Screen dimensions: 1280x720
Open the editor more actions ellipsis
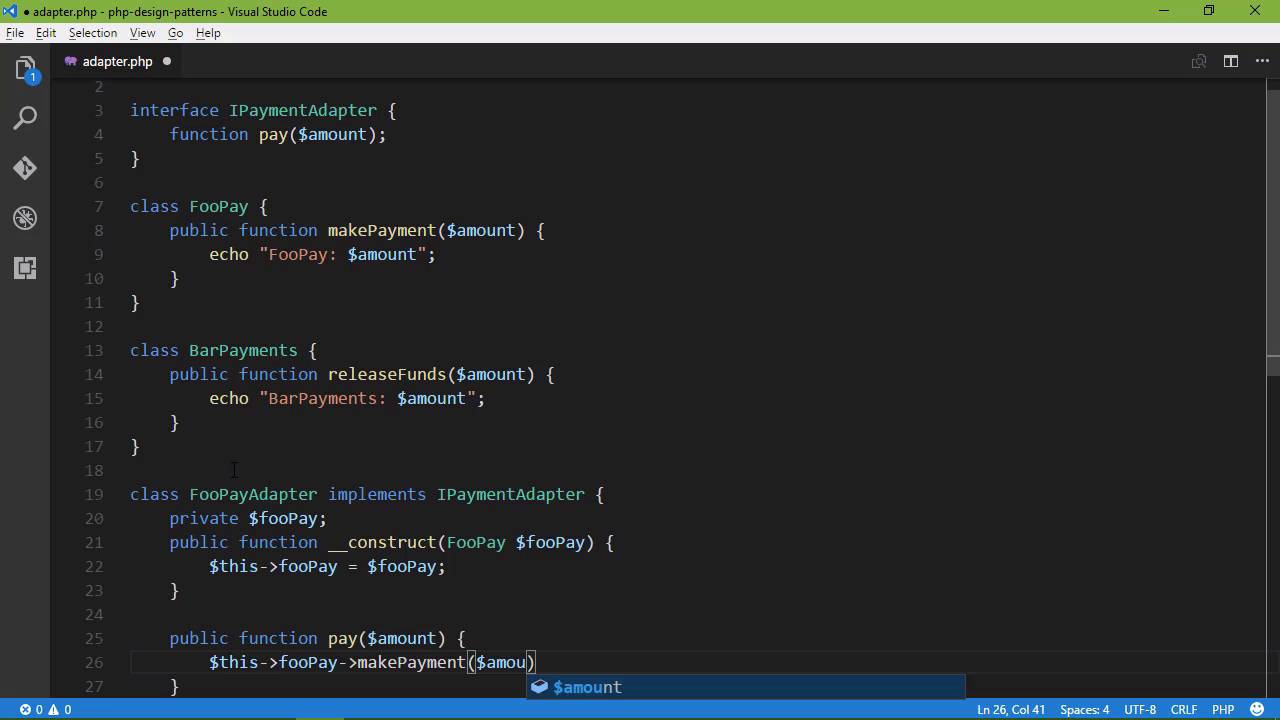(1262, 61)
